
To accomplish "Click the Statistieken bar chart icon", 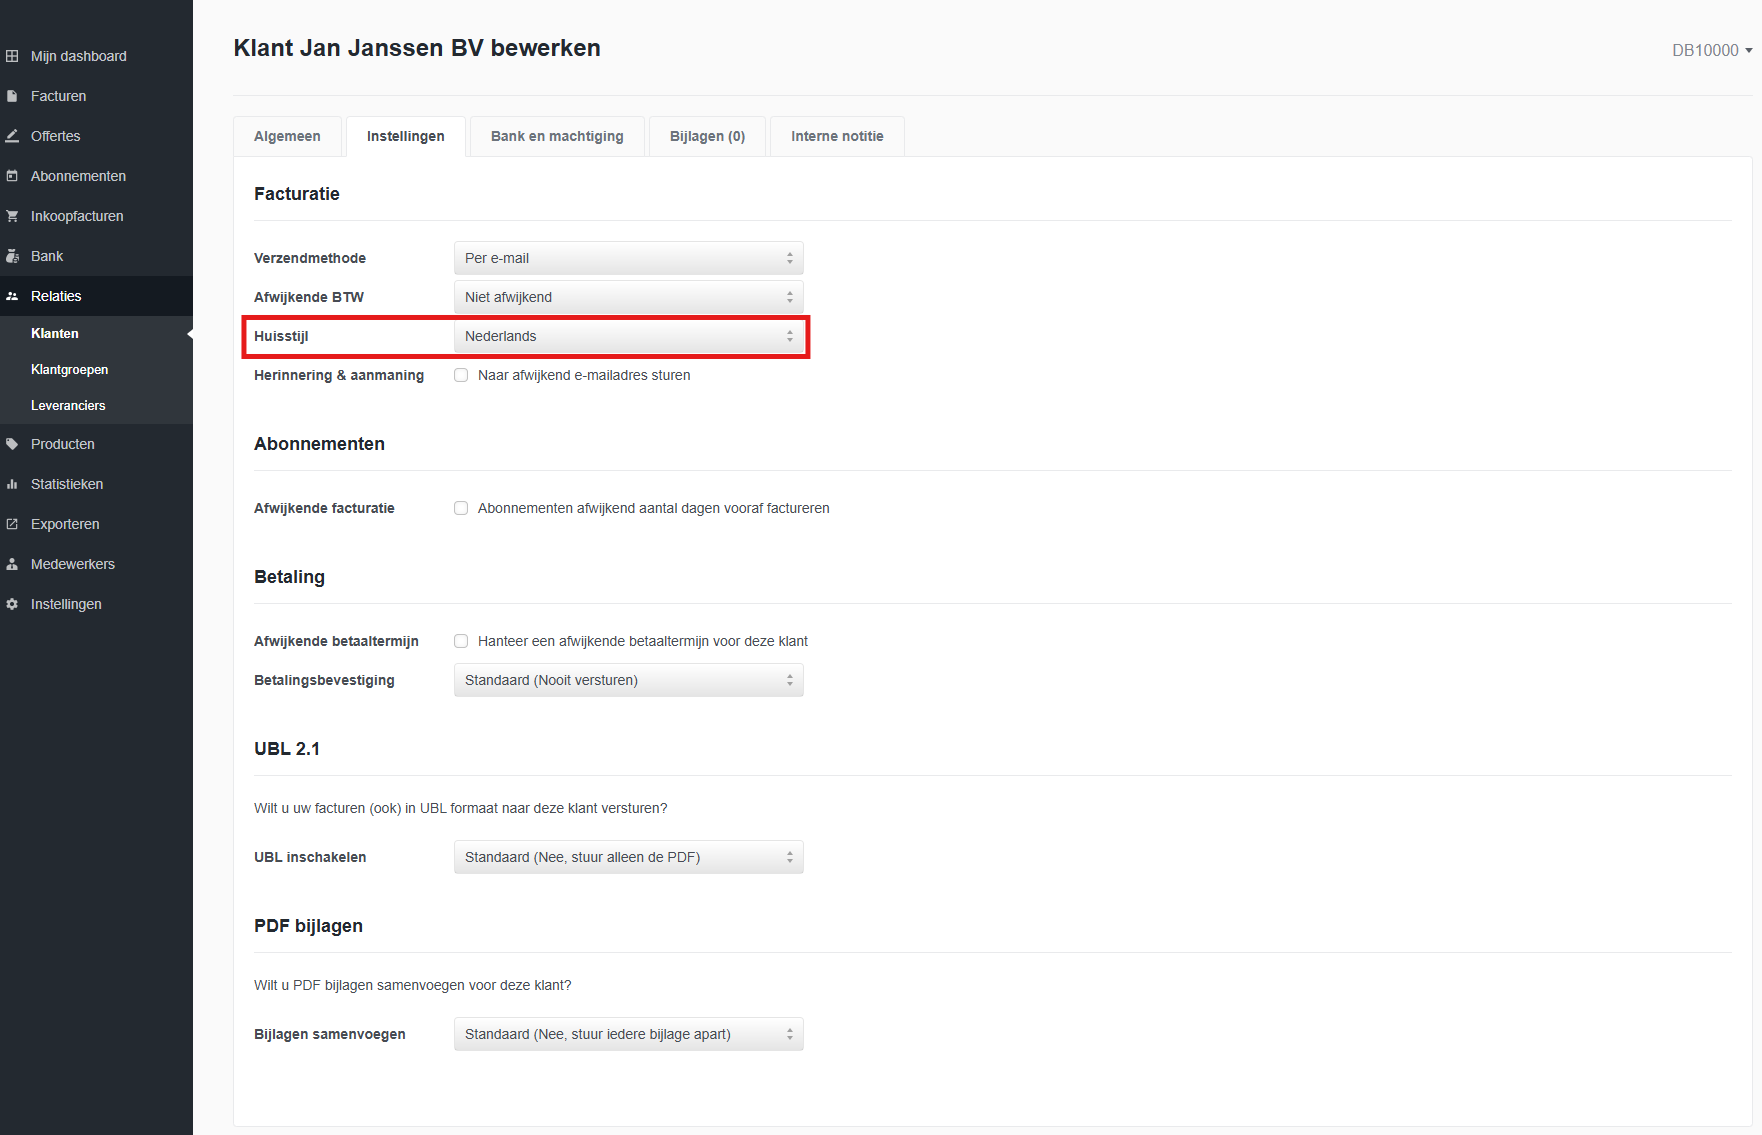I will pos(12,484).
